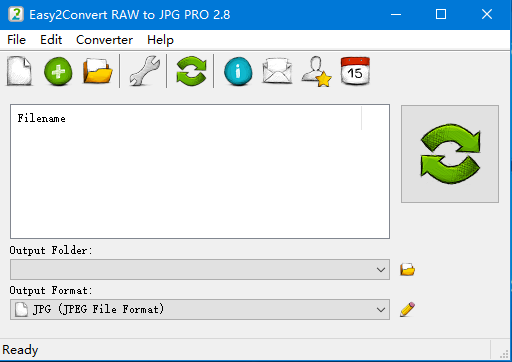Click the Filename column header
The image size is (512, 362).
coord(187,118)
